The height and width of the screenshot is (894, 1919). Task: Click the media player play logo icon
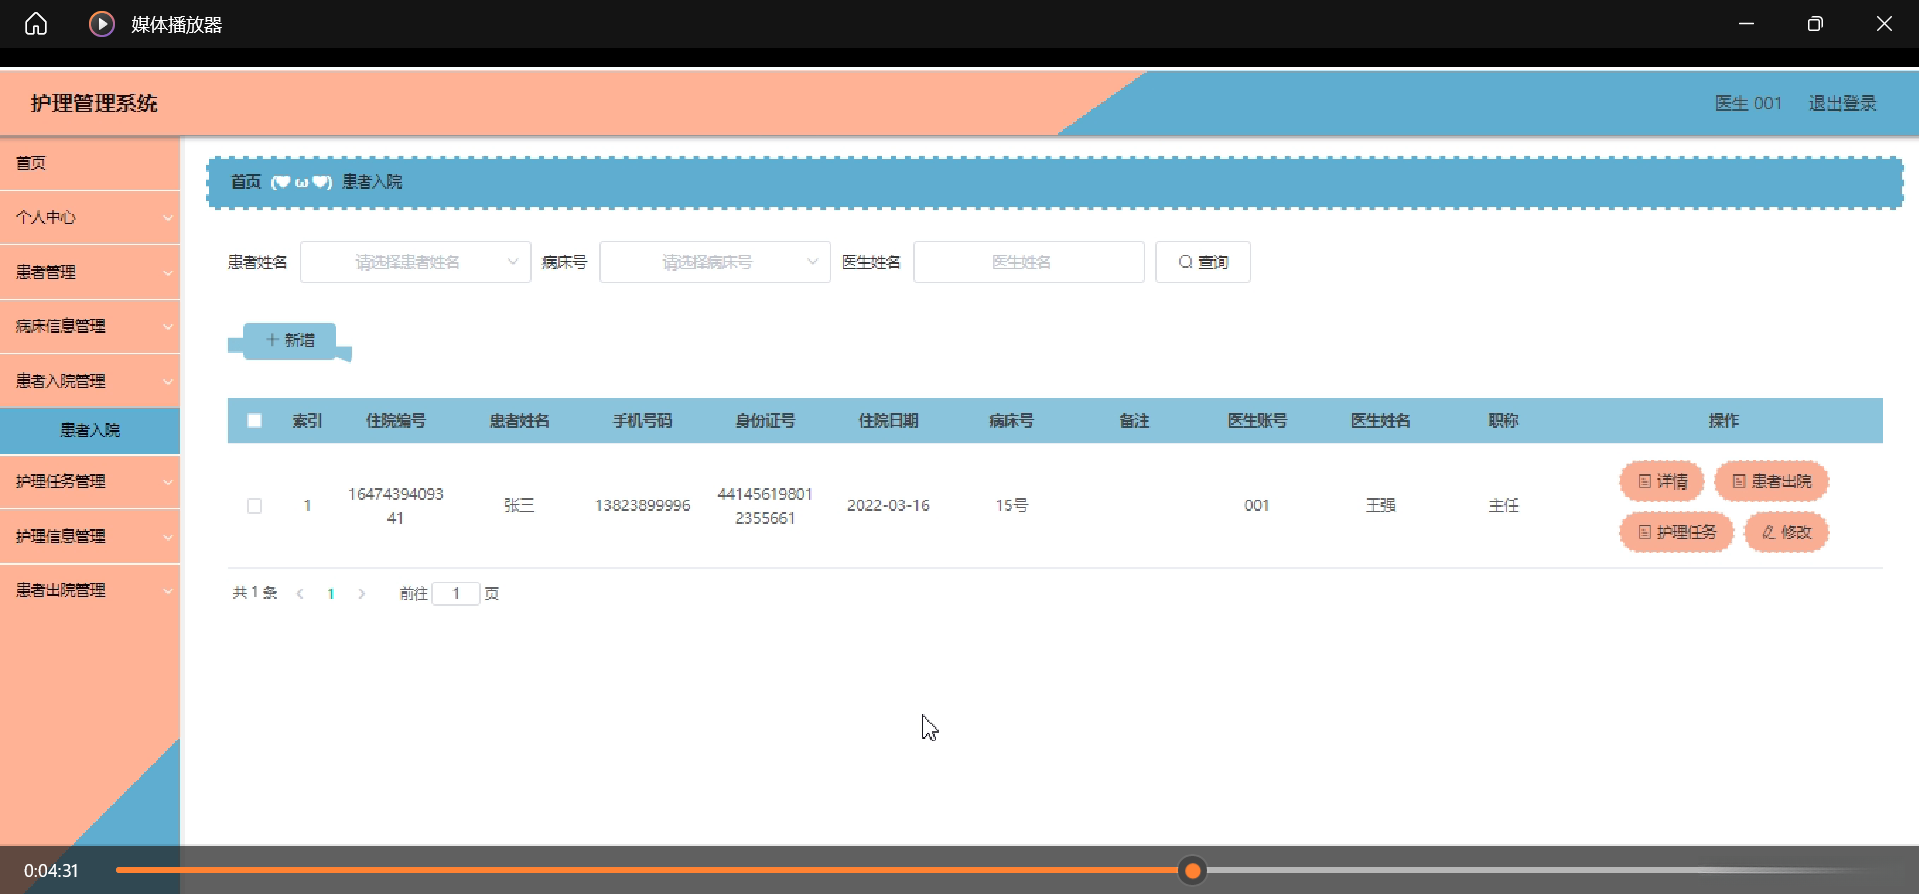pos(102,24)
